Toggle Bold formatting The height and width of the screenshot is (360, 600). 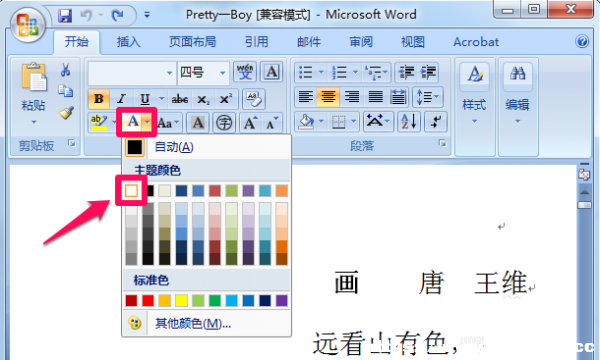click(x=98, y=99)
